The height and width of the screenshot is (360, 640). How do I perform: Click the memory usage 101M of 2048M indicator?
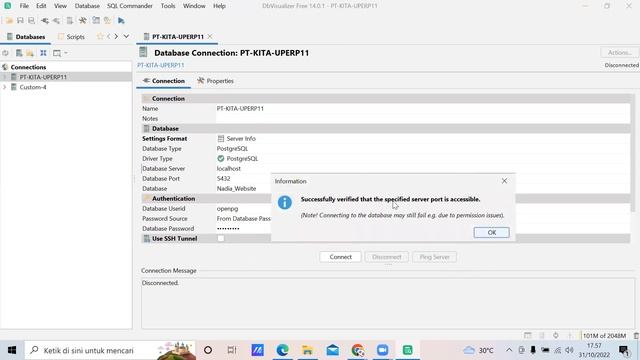tap(604, 336)
